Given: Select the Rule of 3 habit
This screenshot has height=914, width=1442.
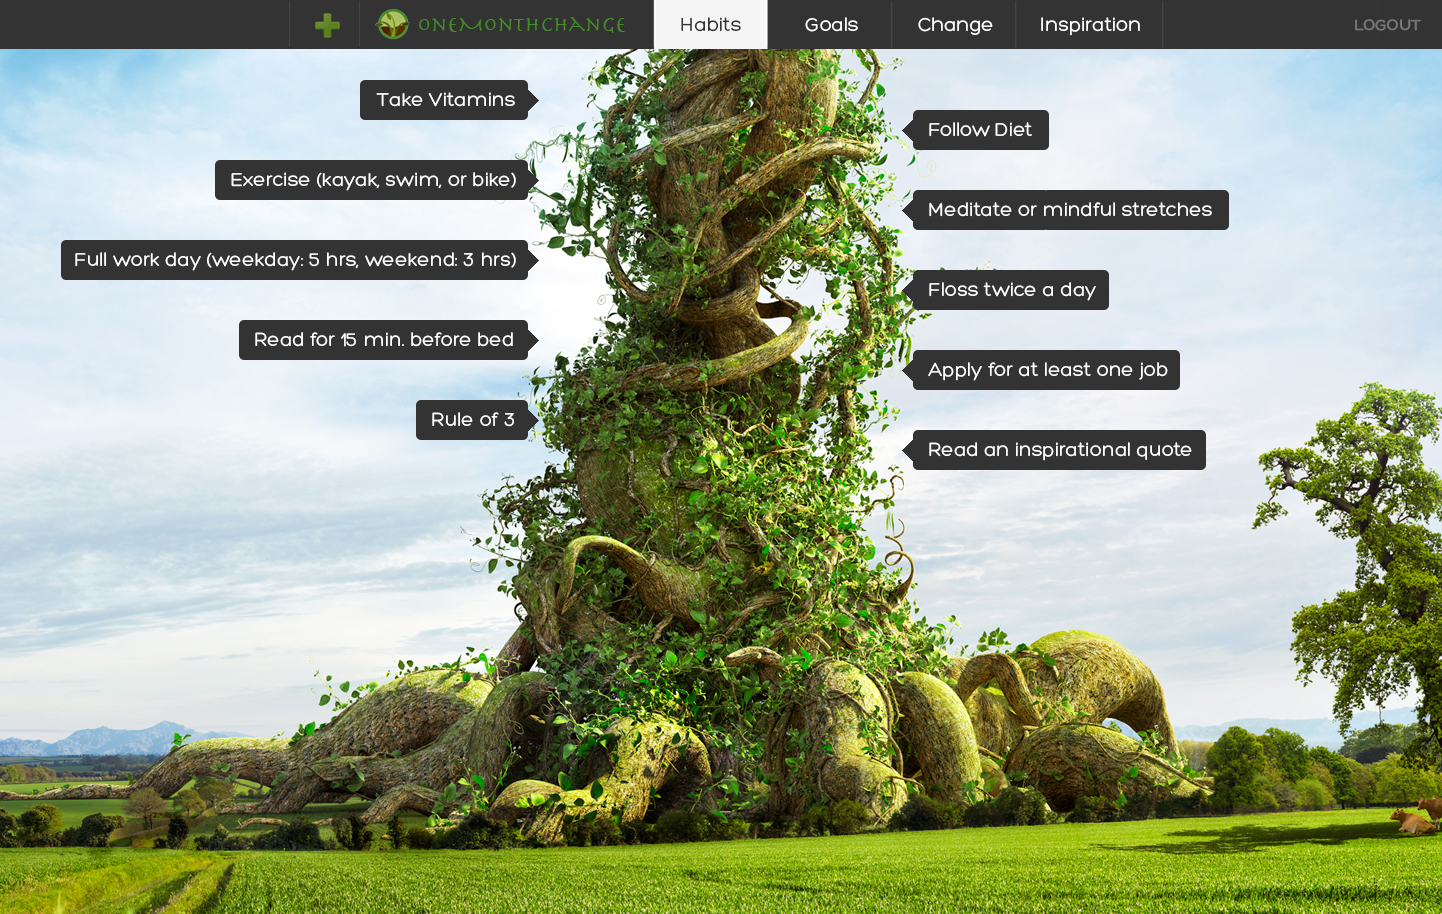Looking at the screenshot, I should coord(472,420).
